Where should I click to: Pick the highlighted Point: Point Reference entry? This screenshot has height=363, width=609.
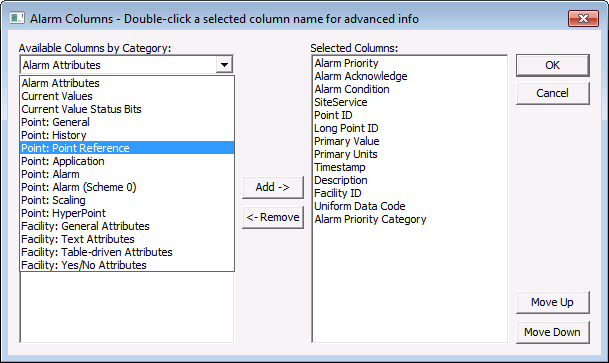click(x=127, y=148)
